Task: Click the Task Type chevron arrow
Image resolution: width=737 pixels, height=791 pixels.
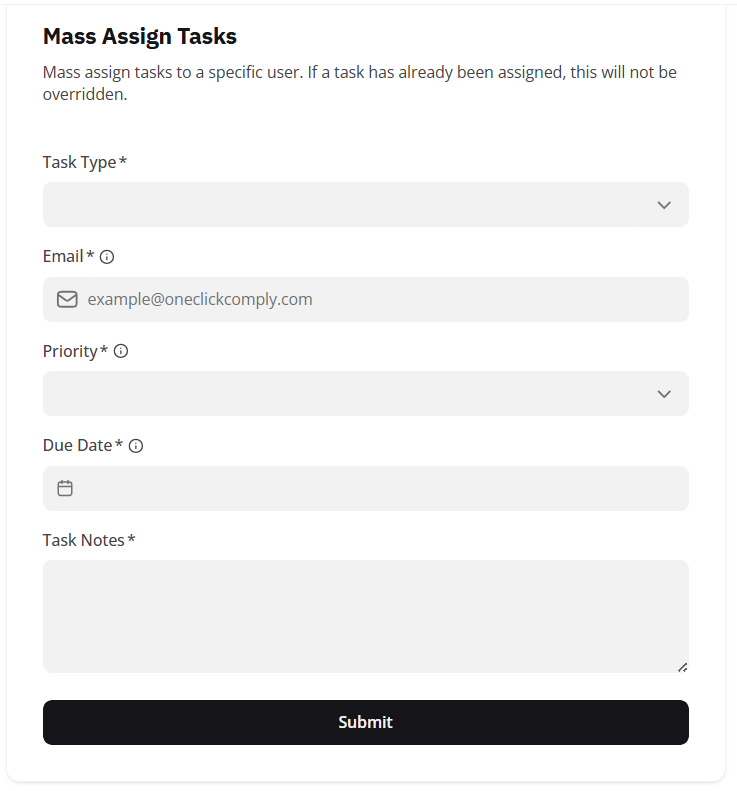Action: pos(664,205)
